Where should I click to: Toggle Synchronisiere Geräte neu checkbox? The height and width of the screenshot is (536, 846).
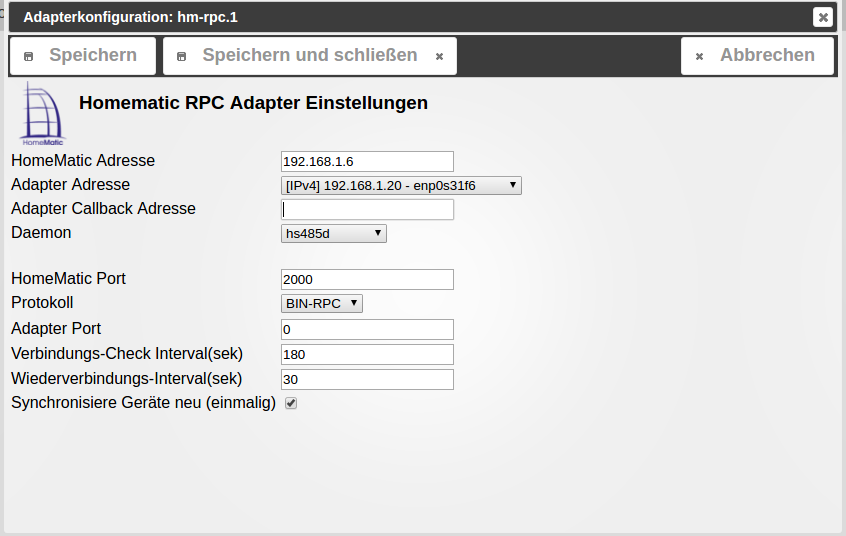(x=291, y=403)
